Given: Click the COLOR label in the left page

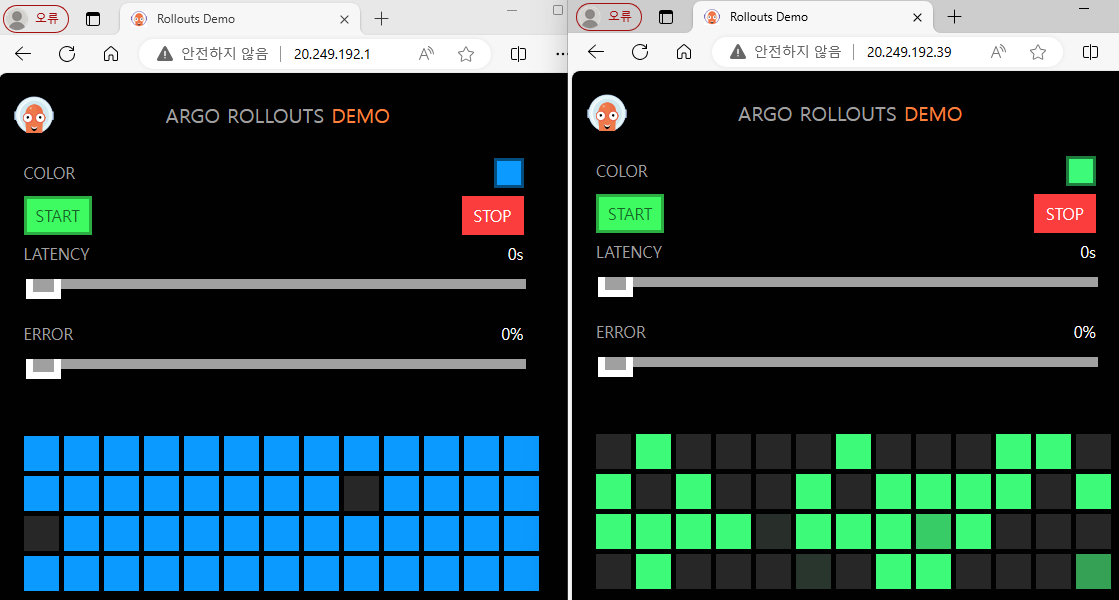Looking at the screenshot, I should pos(49,173).
